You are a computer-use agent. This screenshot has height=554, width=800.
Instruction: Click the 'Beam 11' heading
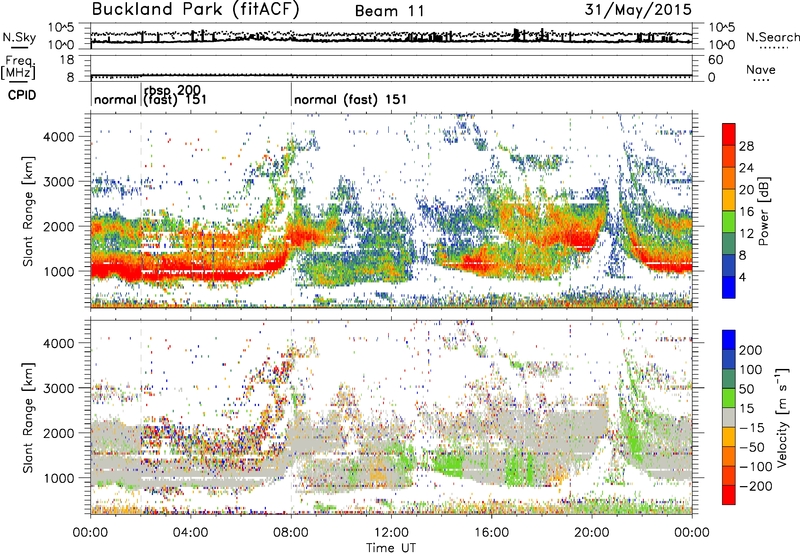pyautogui.click(x=389, y=11)
